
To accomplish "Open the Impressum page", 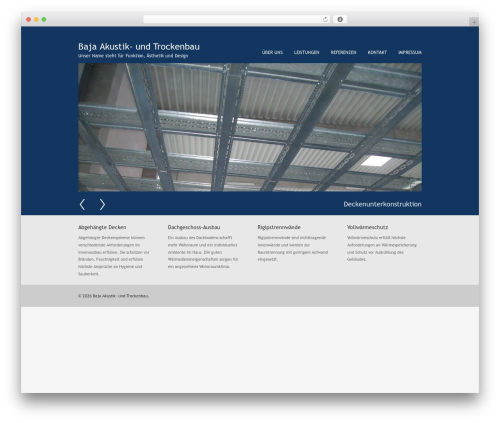I will pos(410,52).
